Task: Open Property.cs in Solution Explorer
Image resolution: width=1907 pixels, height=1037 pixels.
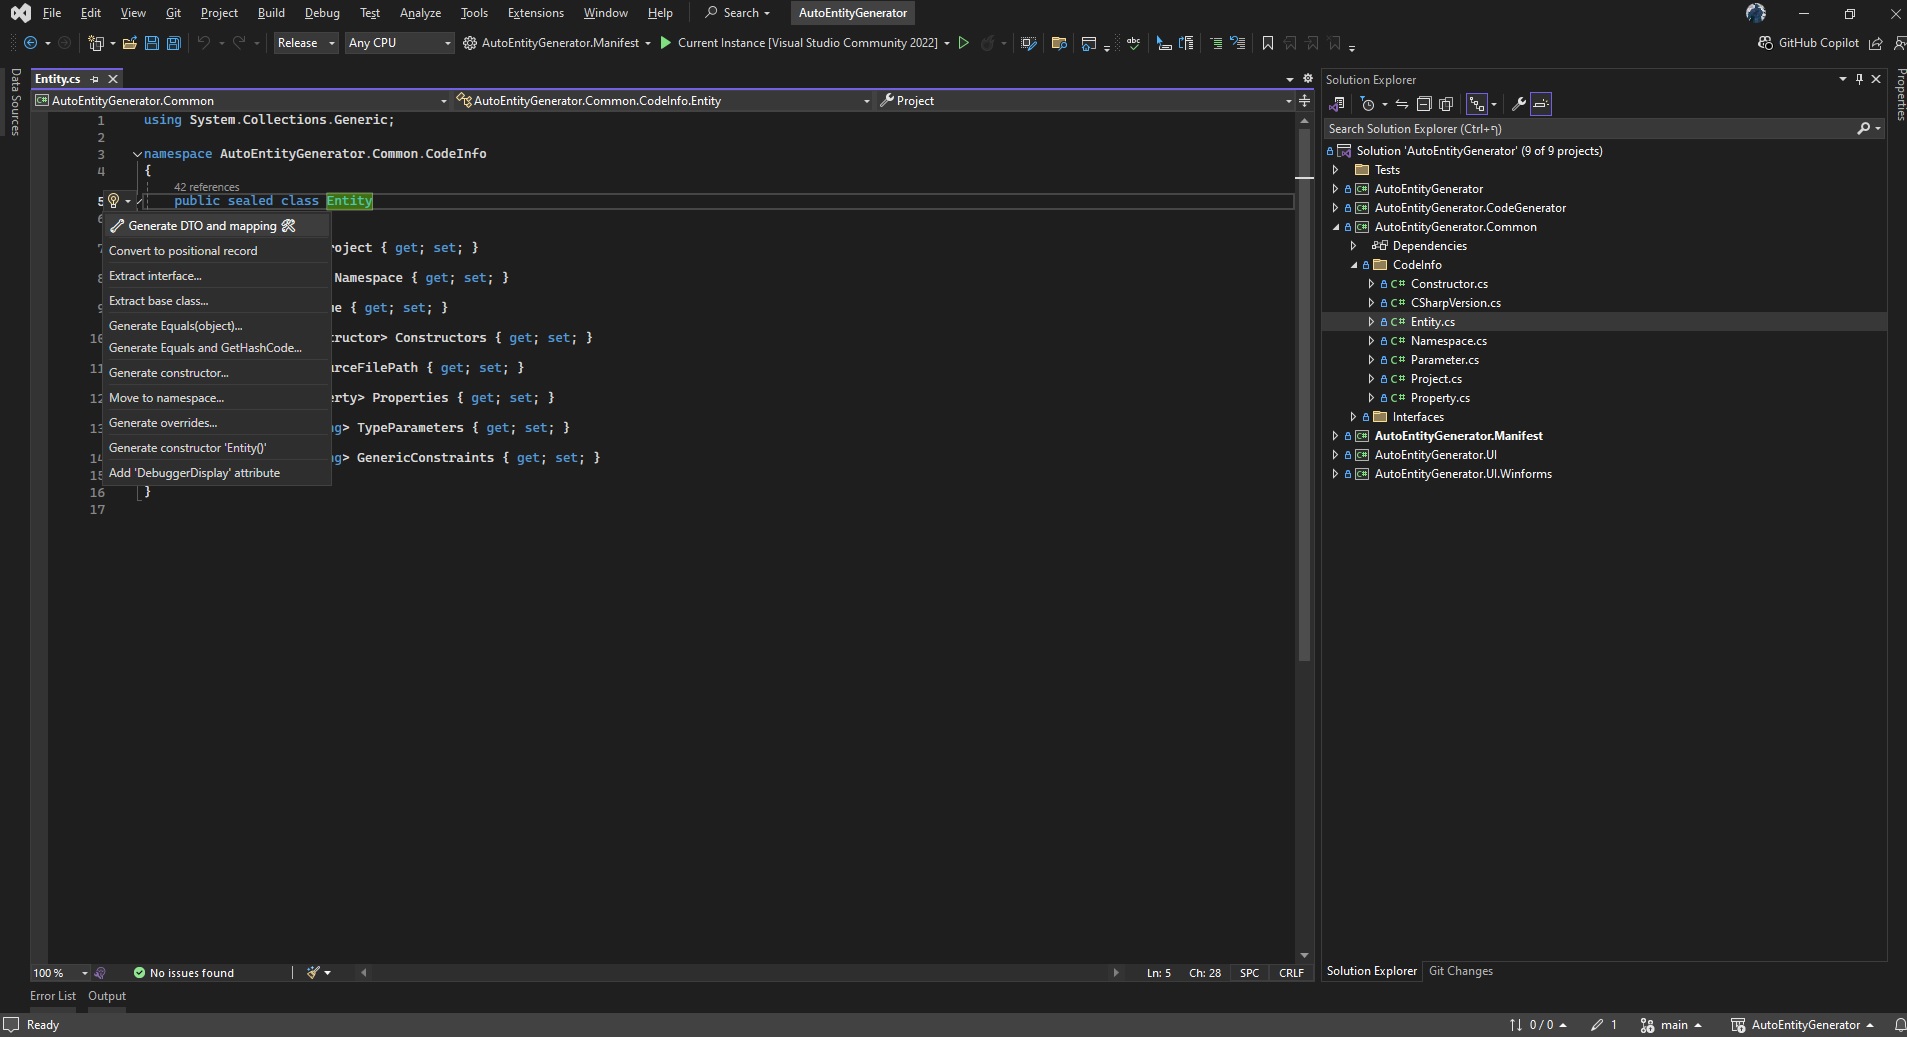Action: pyautogui.click(x=1440, y=398)
